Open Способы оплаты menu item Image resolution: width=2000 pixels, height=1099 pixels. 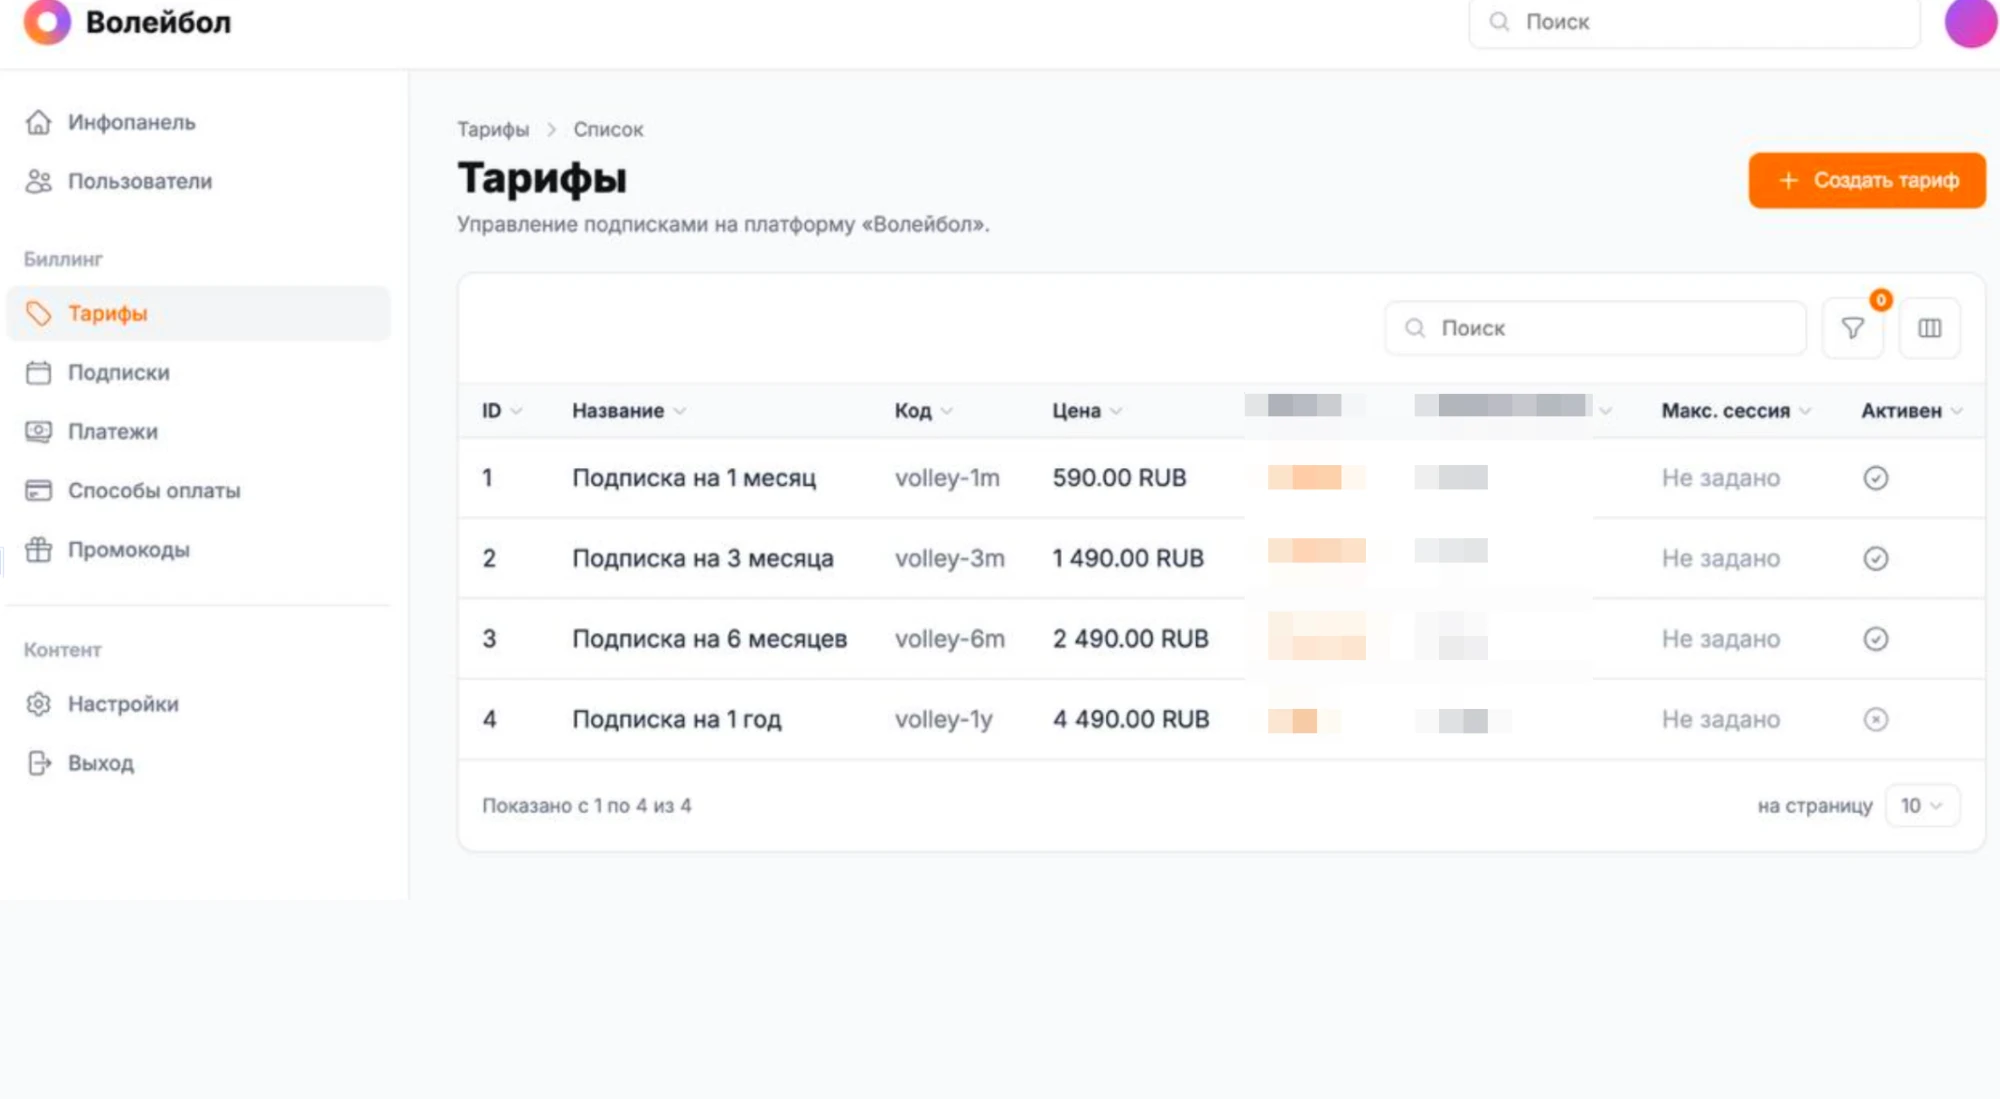pyautogui.click(x=198, y=490)
